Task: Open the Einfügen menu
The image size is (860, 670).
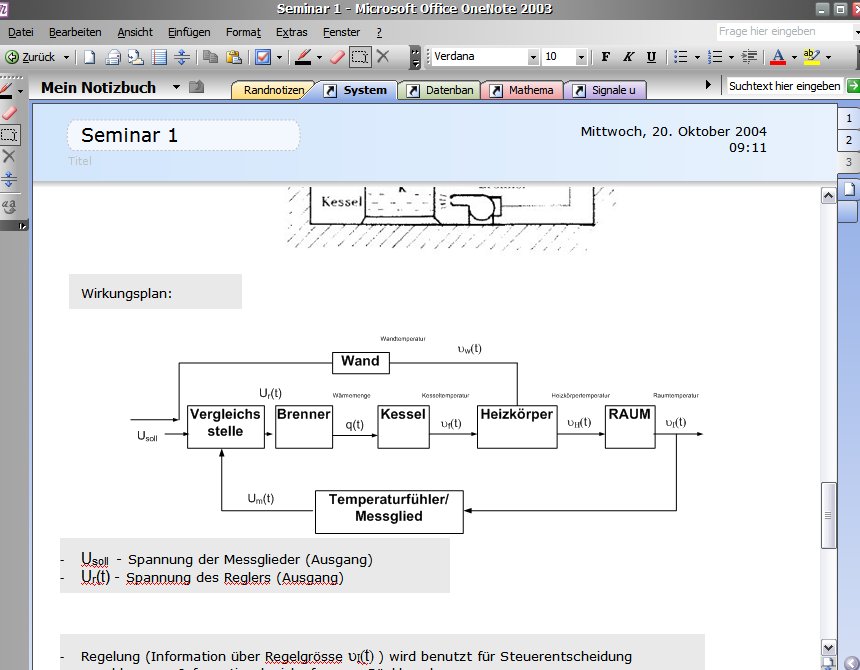Action: click(x=189, y=32)
